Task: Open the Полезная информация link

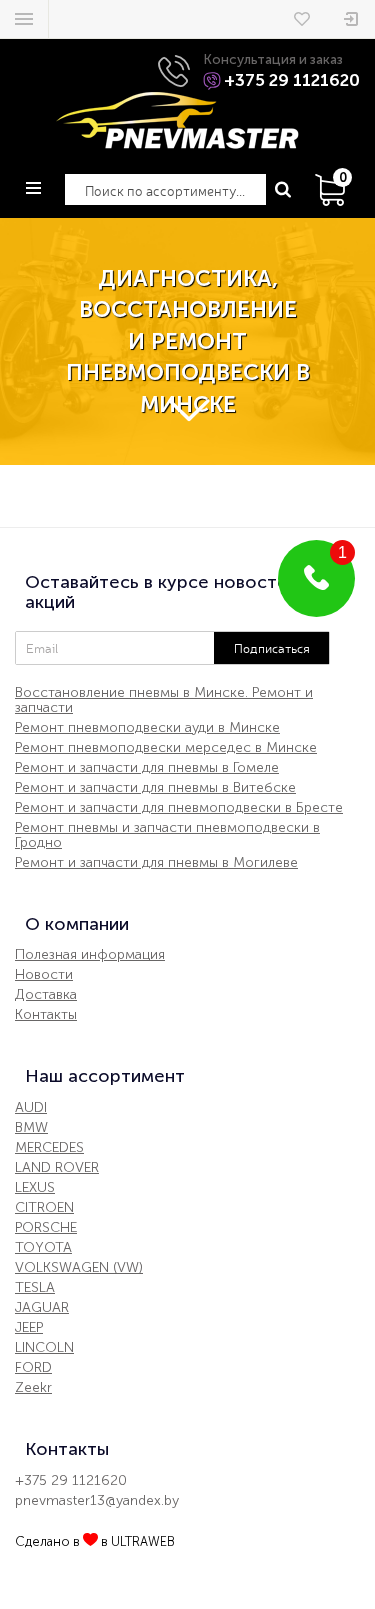Action: [90, 954]
